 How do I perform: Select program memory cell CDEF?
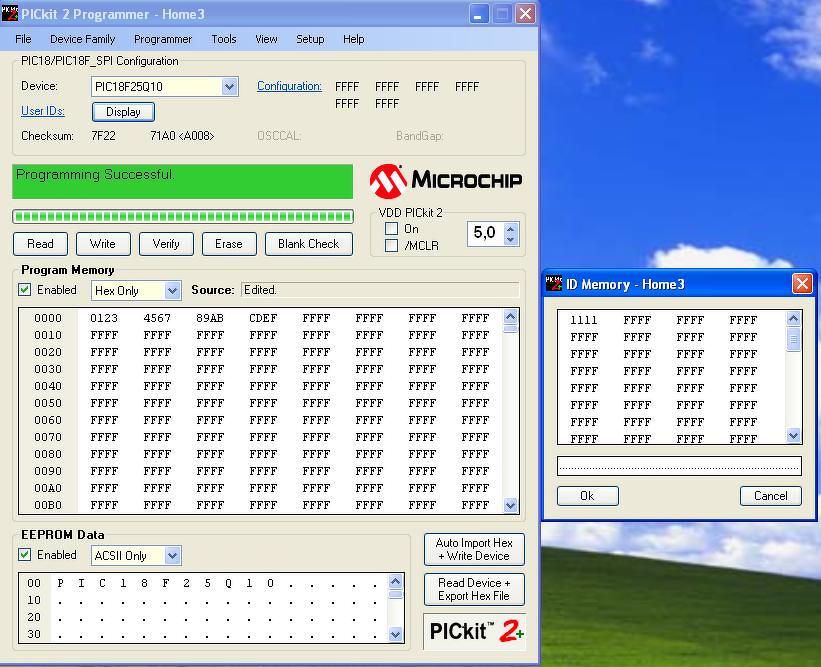tap(263, 318)
